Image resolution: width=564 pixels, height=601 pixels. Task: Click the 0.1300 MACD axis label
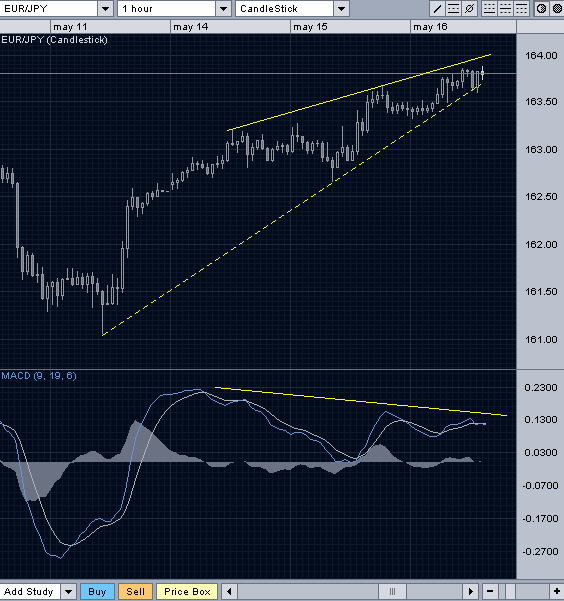point(541,420)
